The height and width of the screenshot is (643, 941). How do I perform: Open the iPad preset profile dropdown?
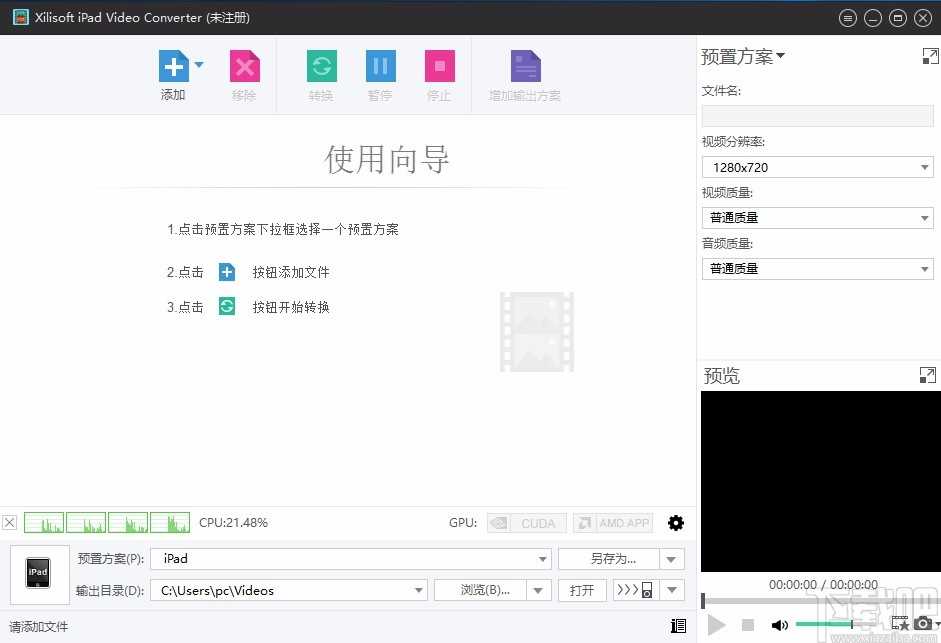pyautogui.click(x=350, y=559)
